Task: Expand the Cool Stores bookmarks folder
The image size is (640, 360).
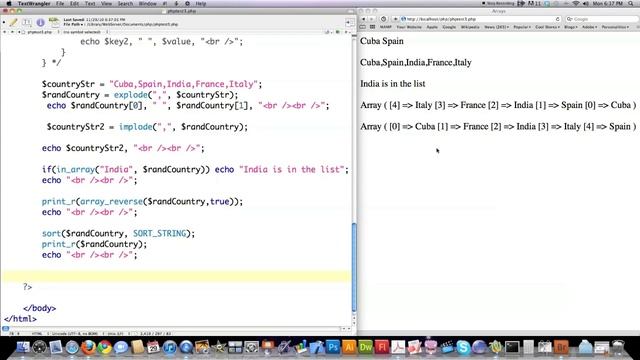Action: pos(547,27)
